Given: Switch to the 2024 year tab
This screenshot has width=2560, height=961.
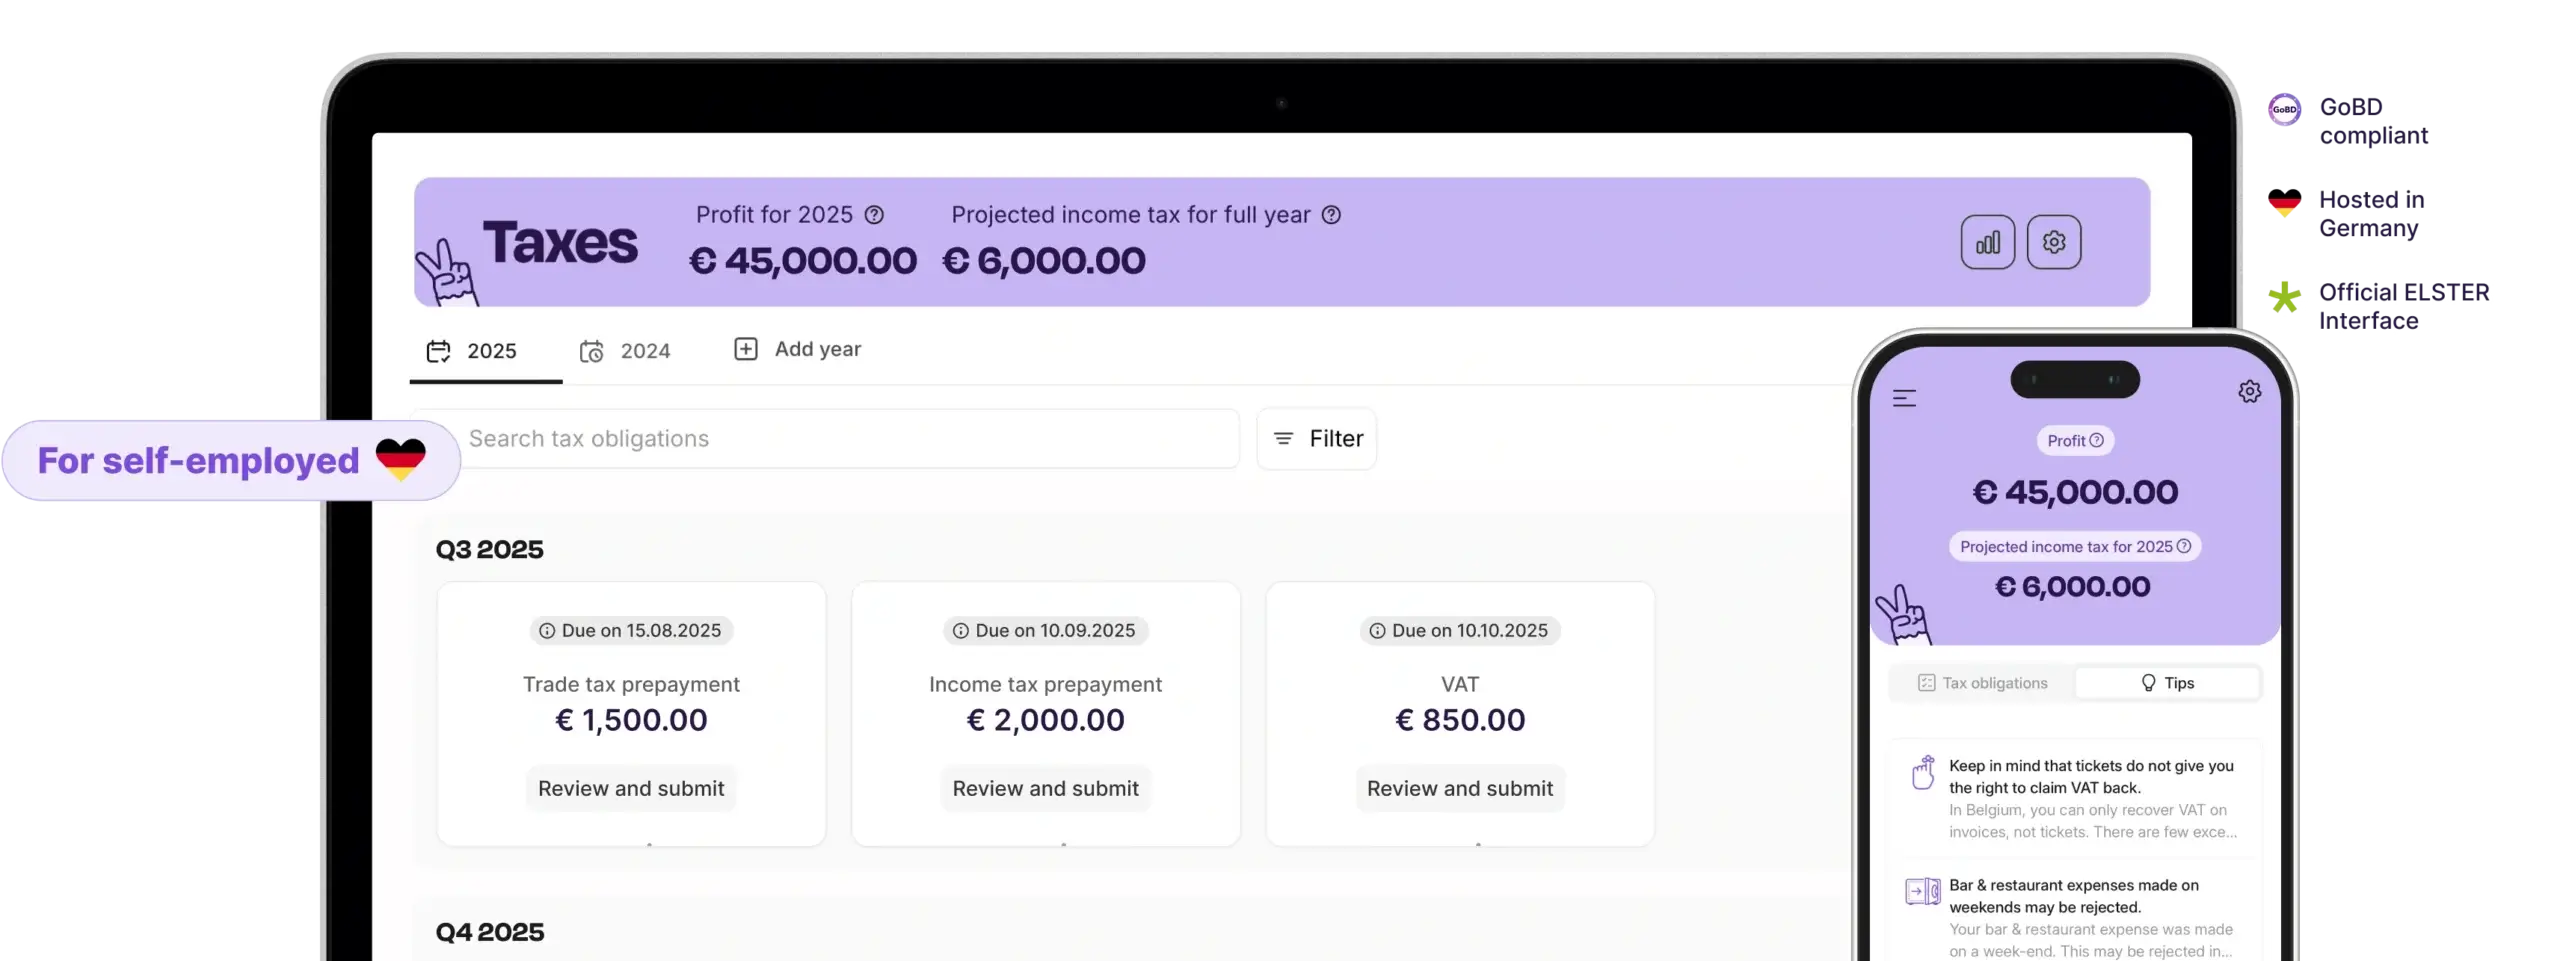Looking at the screenshot, I should point(625,351).
